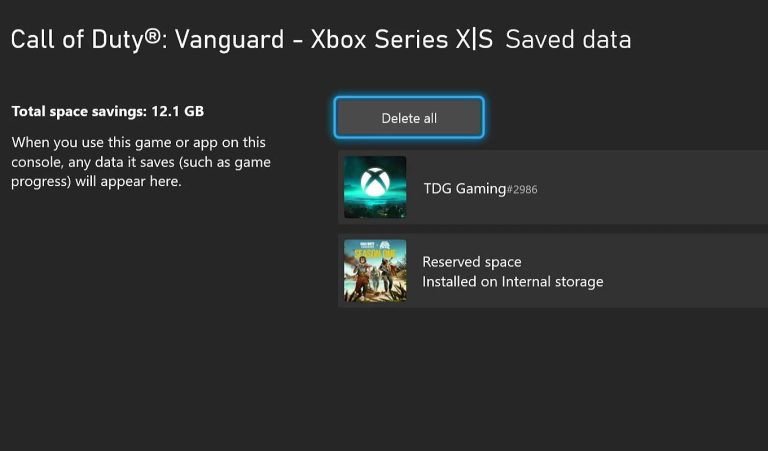Click the Call of Duty logo on thumbnail

[367, 244]
